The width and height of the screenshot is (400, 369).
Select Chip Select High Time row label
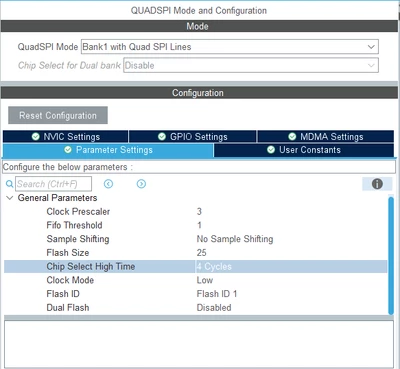click(x=91, y=266)
